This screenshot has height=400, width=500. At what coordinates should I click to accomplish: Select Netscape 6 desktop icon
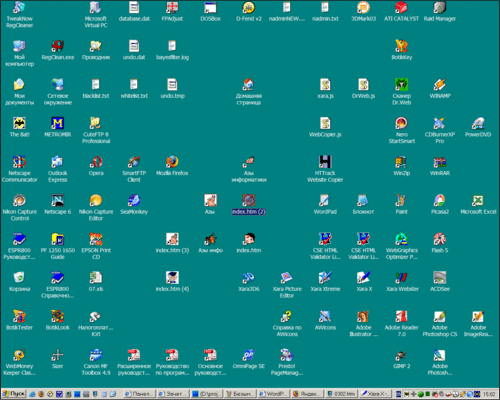point(57,200)
